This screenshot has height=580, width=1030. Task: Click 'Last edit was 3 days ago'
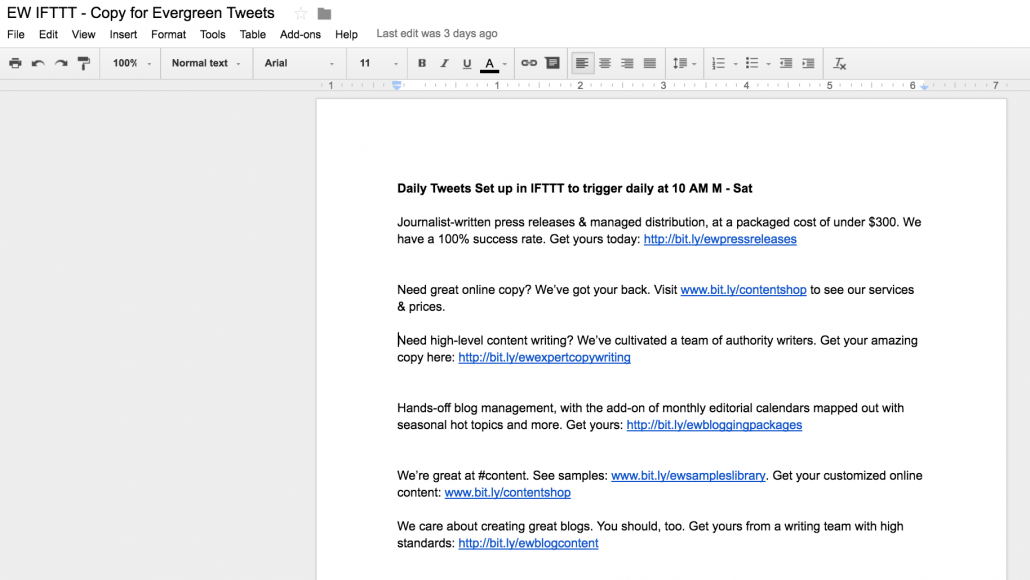click(x=437, y=33)
